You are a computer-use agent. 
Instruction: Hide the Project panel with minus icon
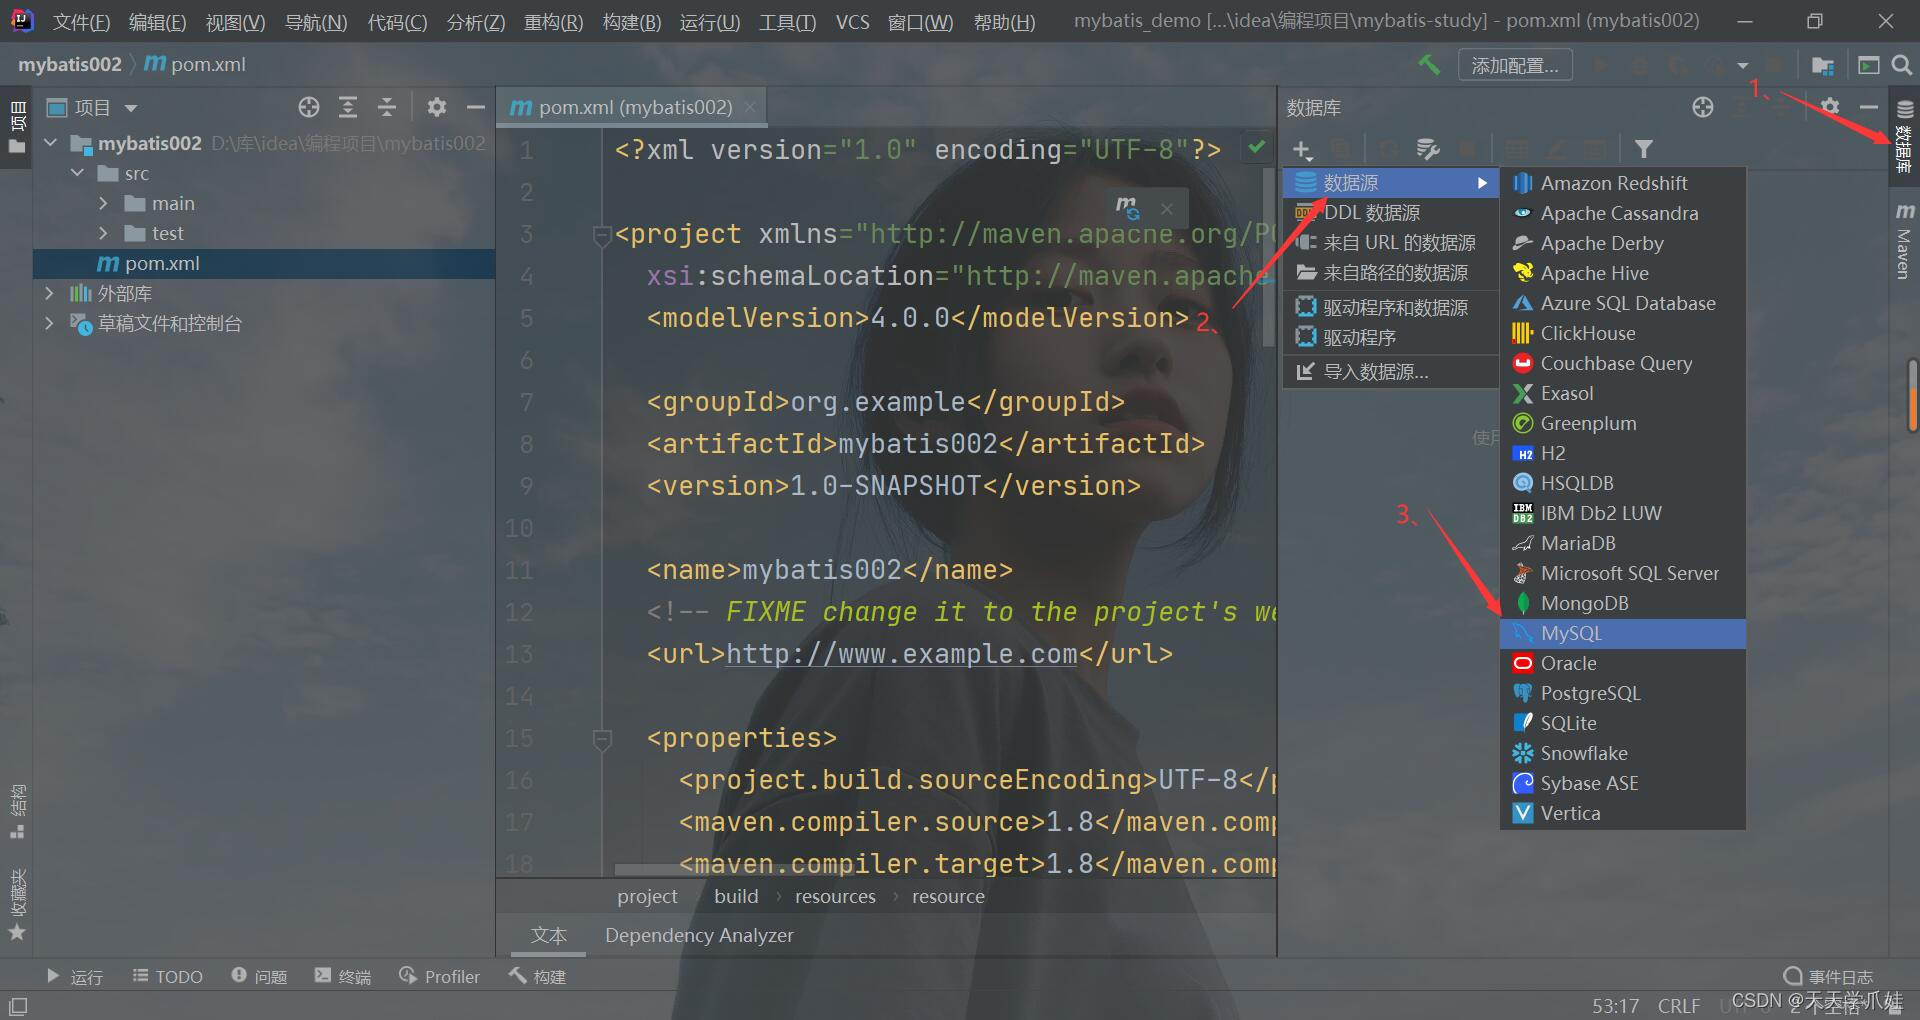click(x=476, y=107)
